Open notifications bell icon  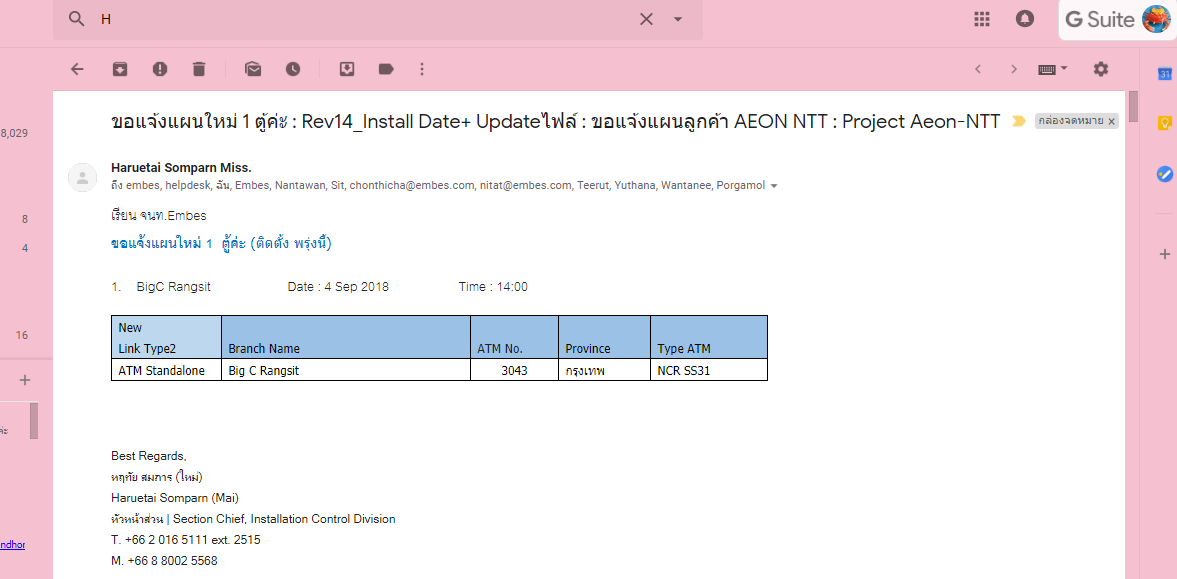(x=1025, y=20)
